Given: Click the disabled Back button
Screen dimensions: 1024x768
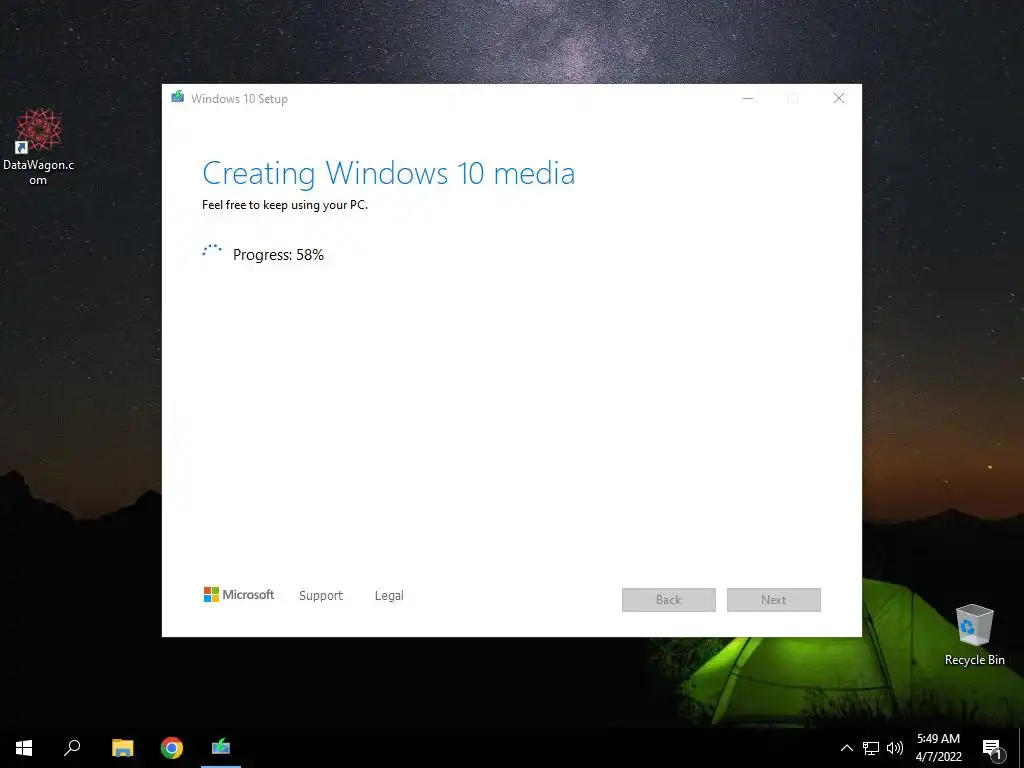Looking at the screenshot, I should click(669, 600).
